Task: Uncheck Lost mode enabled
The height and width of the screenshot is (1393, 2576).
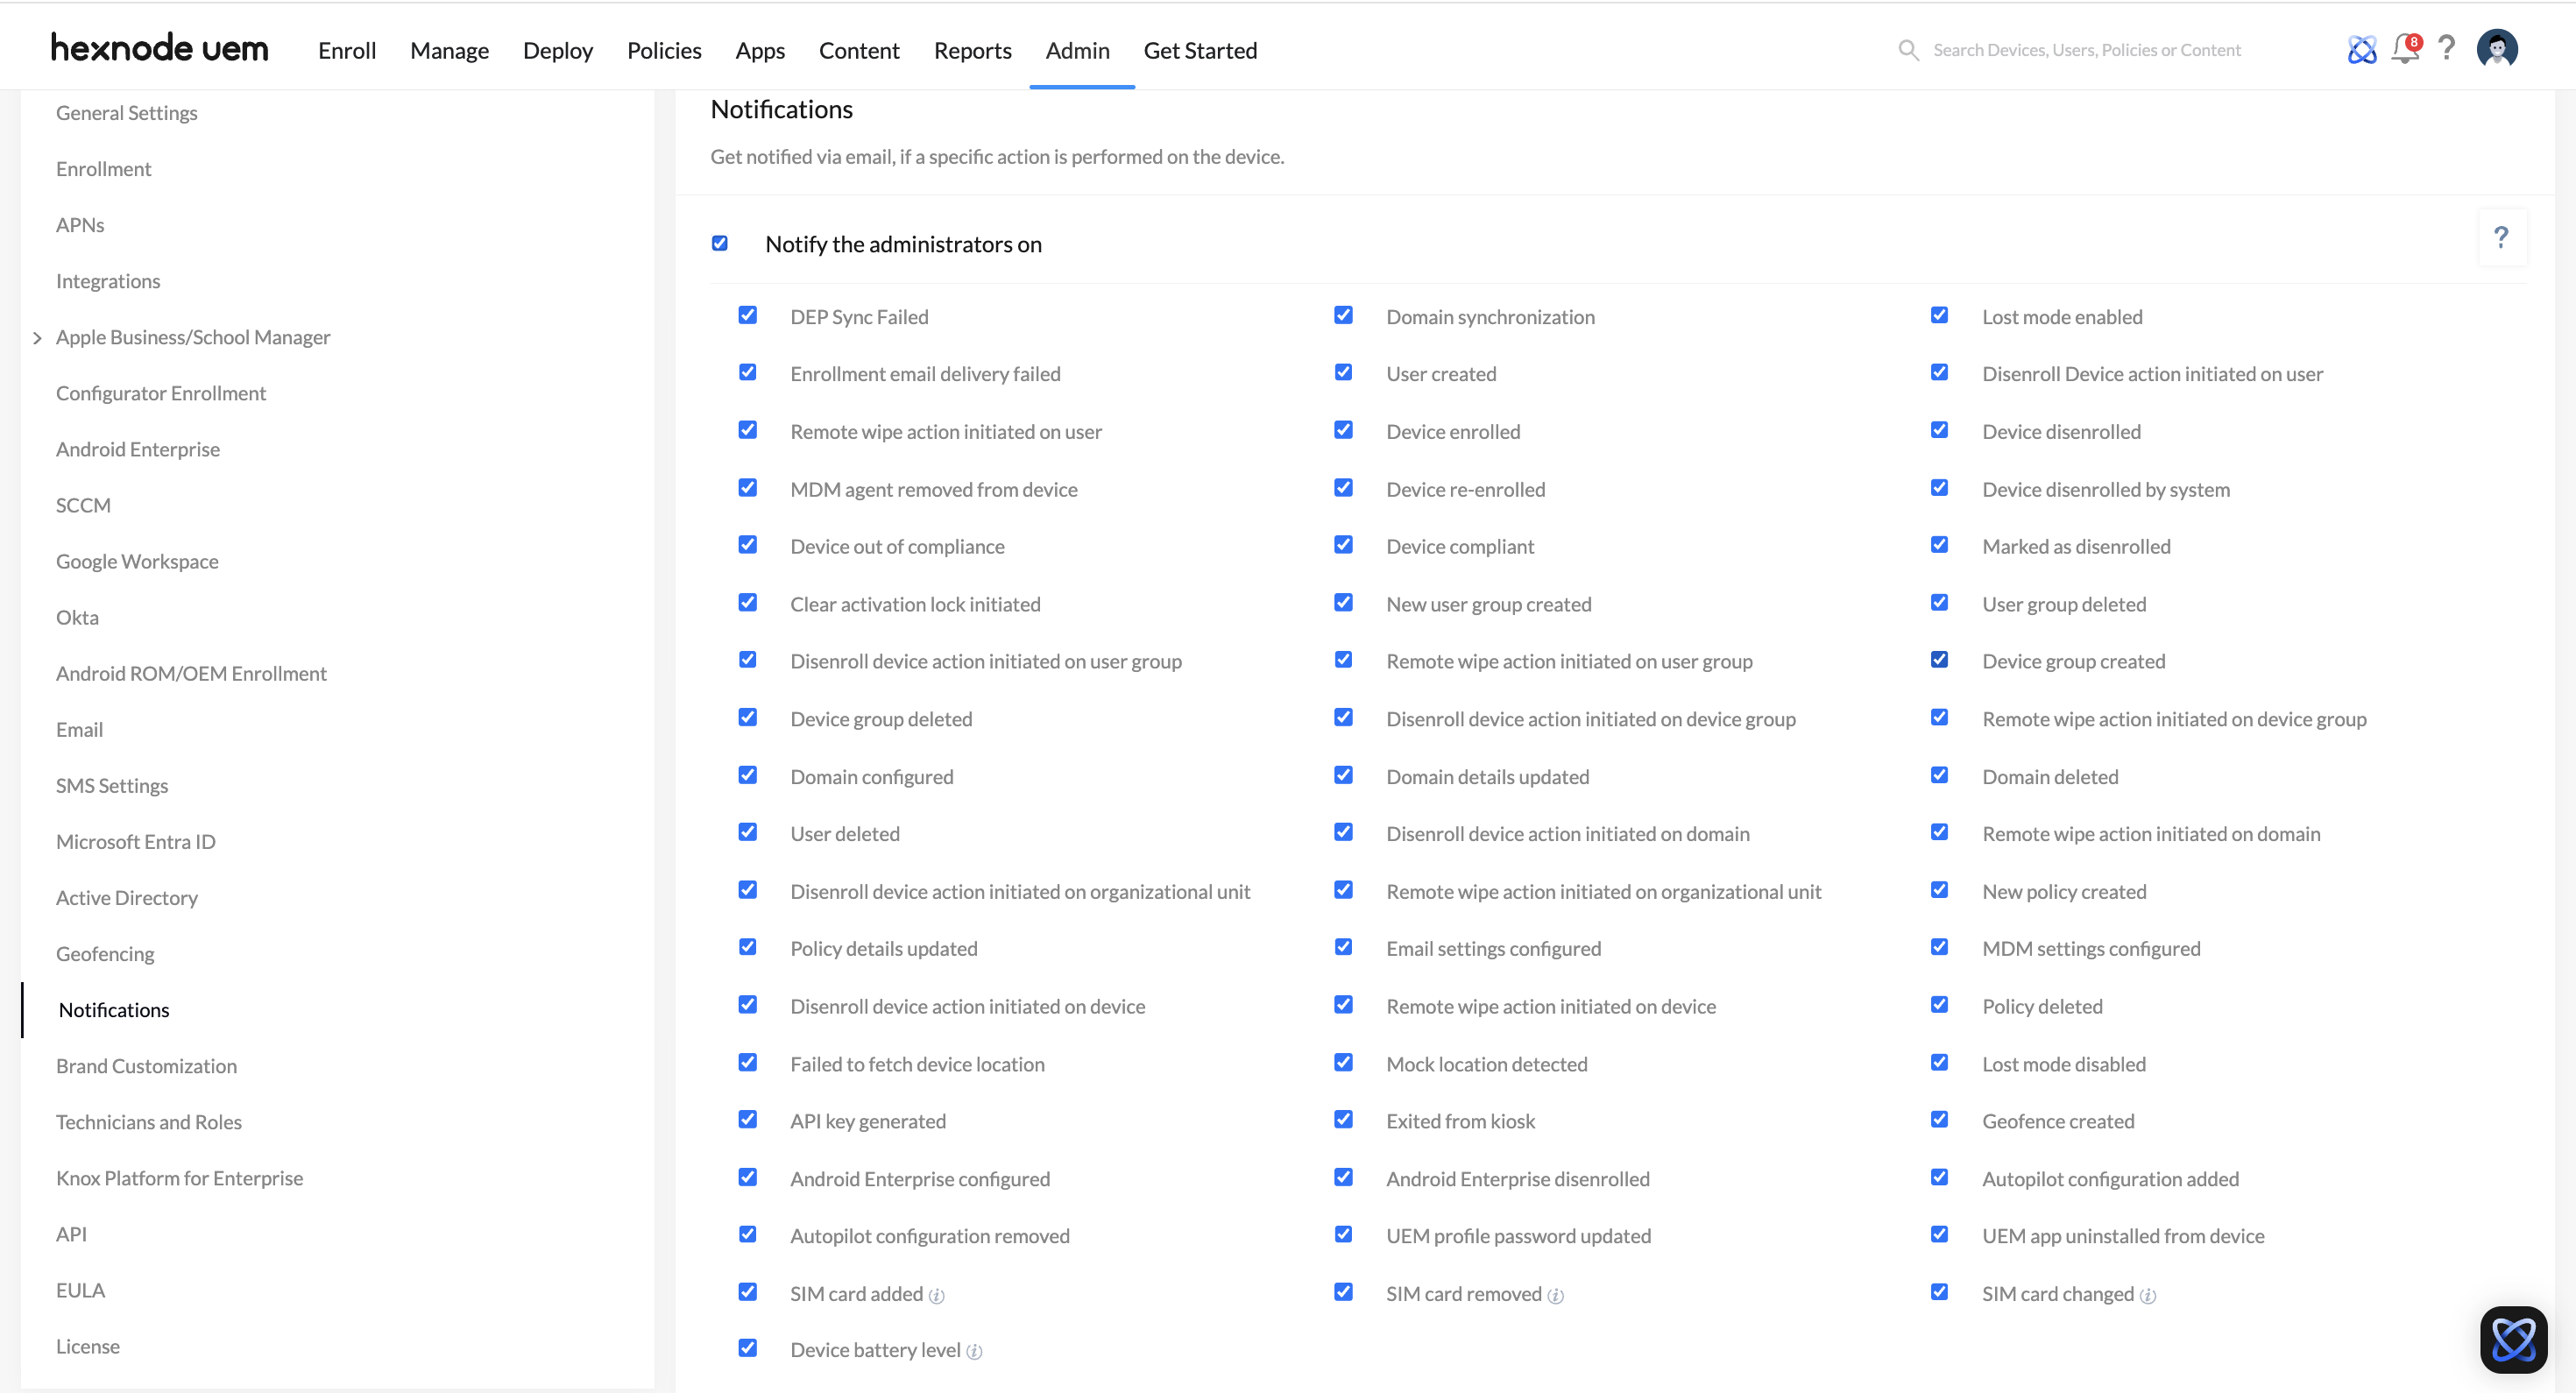Action: tap(1939, 315)
